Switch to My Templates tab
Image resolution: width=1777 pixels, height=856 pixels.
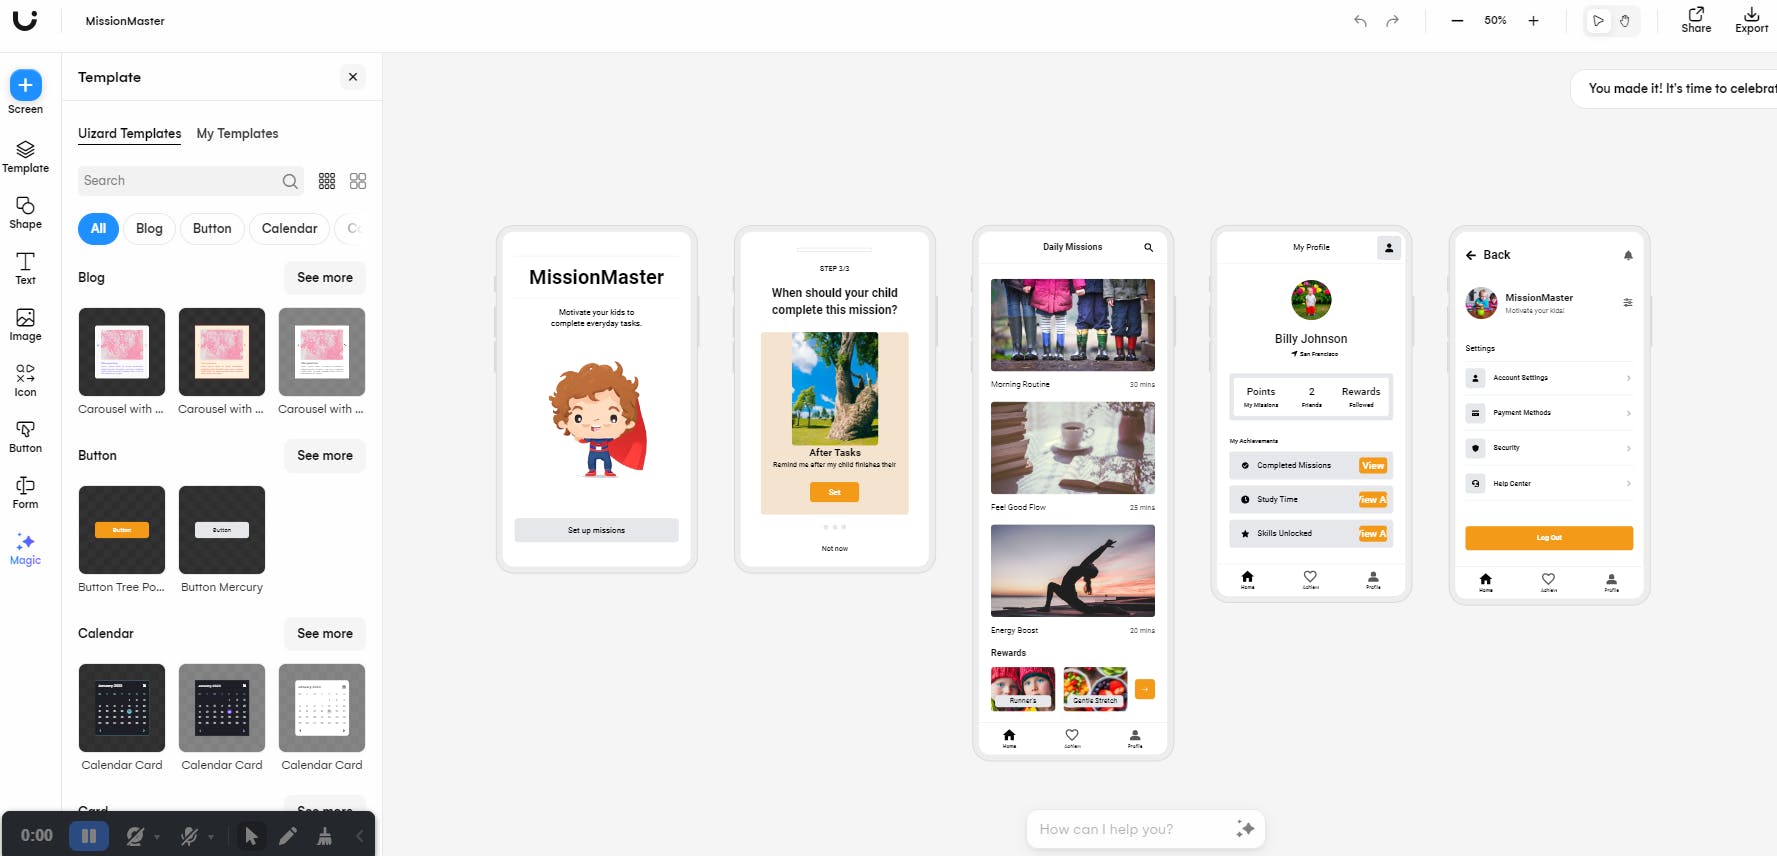pyautogui.click(x=237, y=133)
